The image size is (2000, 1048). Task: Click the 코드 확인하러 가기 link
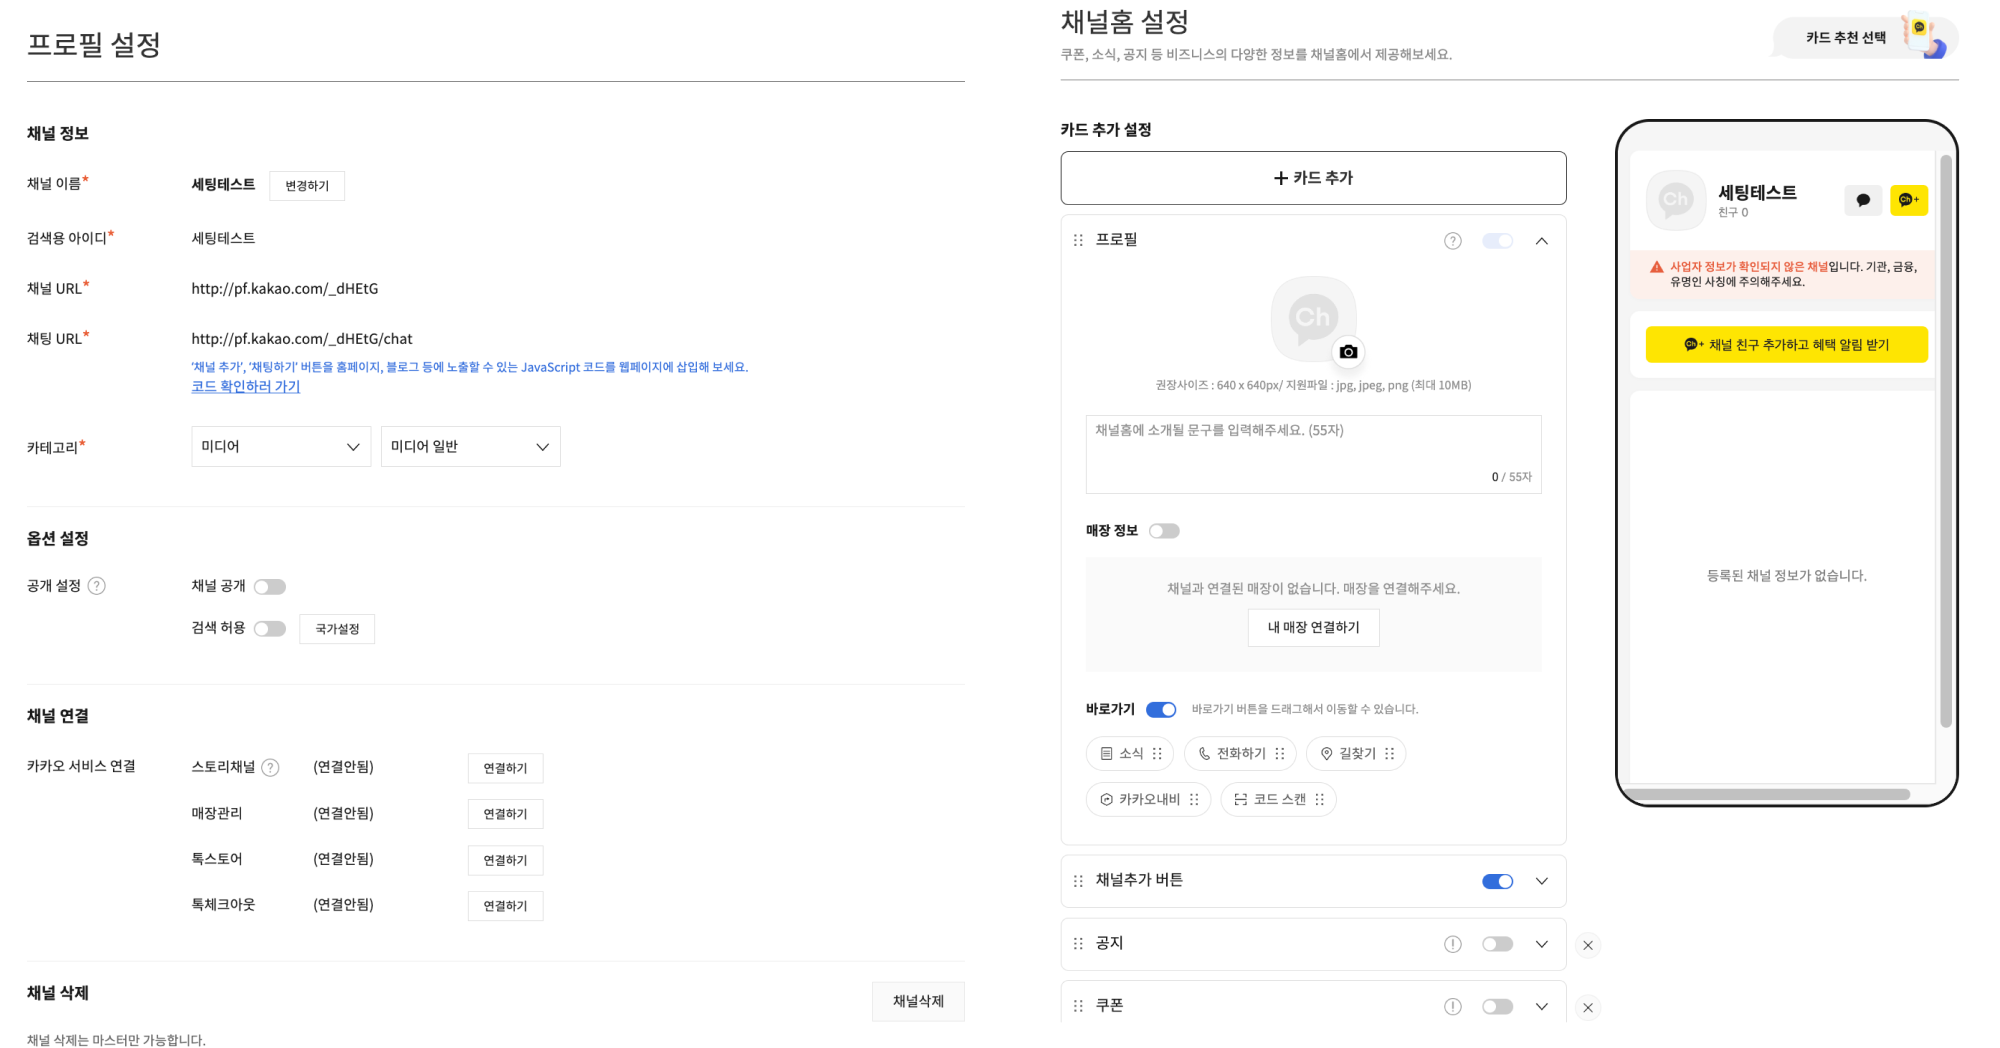246,387
